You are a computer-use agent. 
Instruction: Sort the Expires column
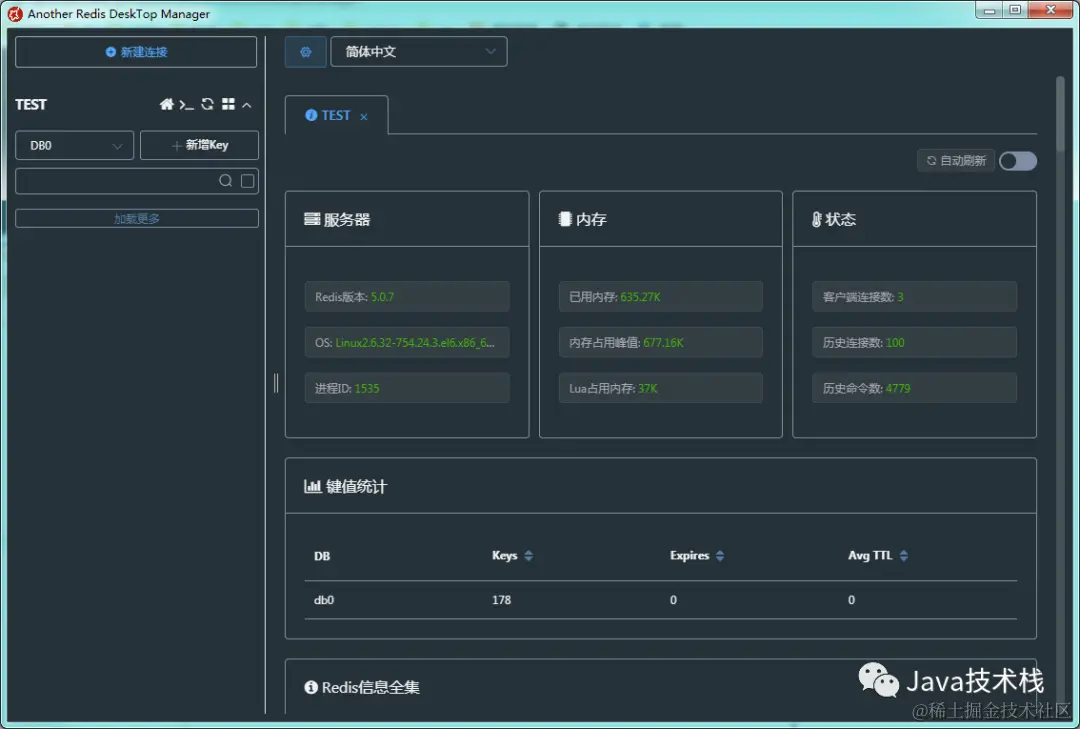point(720,555)
